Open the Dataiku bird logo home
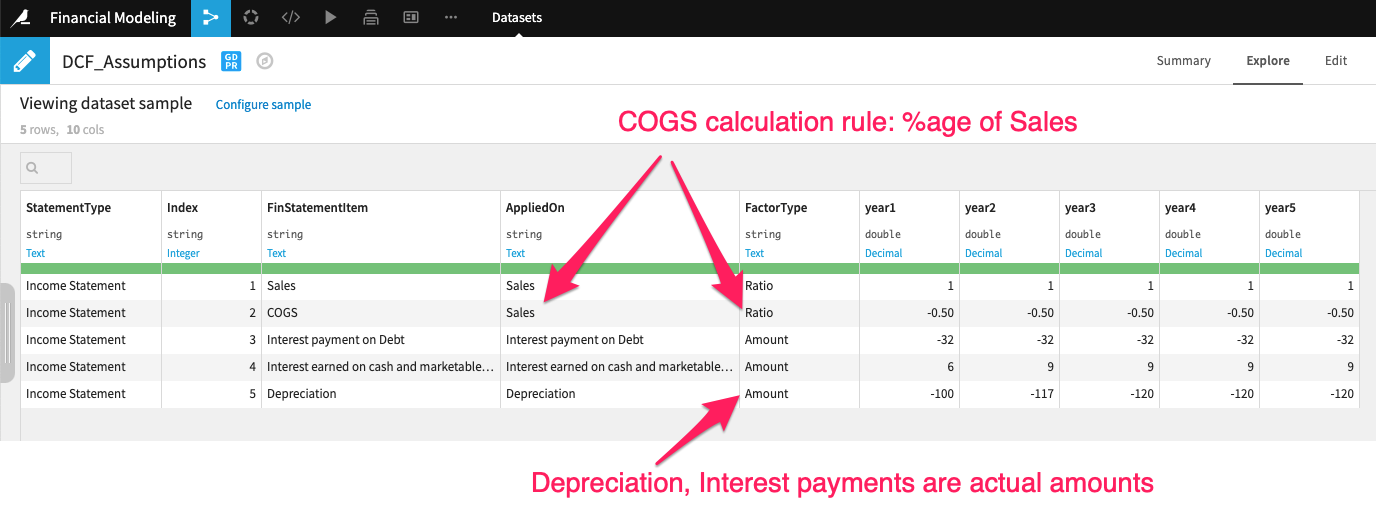 [x=18, y=18]
